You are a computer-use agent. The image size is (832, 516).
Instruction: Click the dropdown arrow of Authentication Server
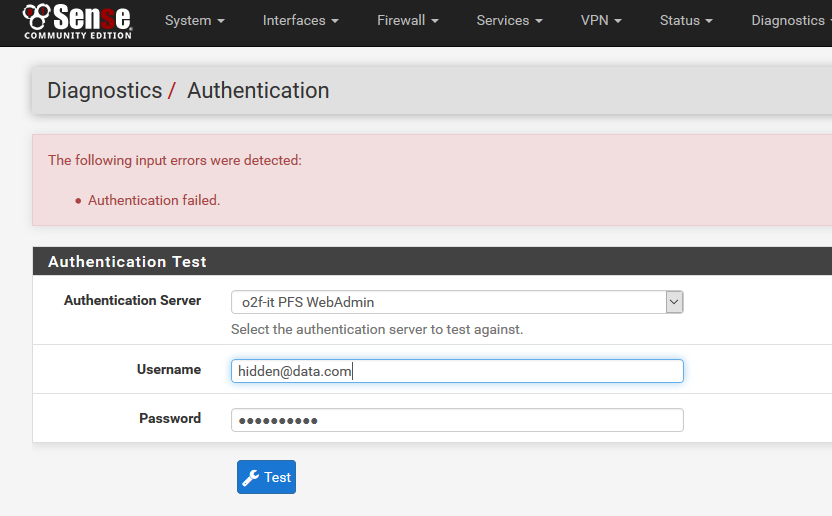(x=674, y=302)
